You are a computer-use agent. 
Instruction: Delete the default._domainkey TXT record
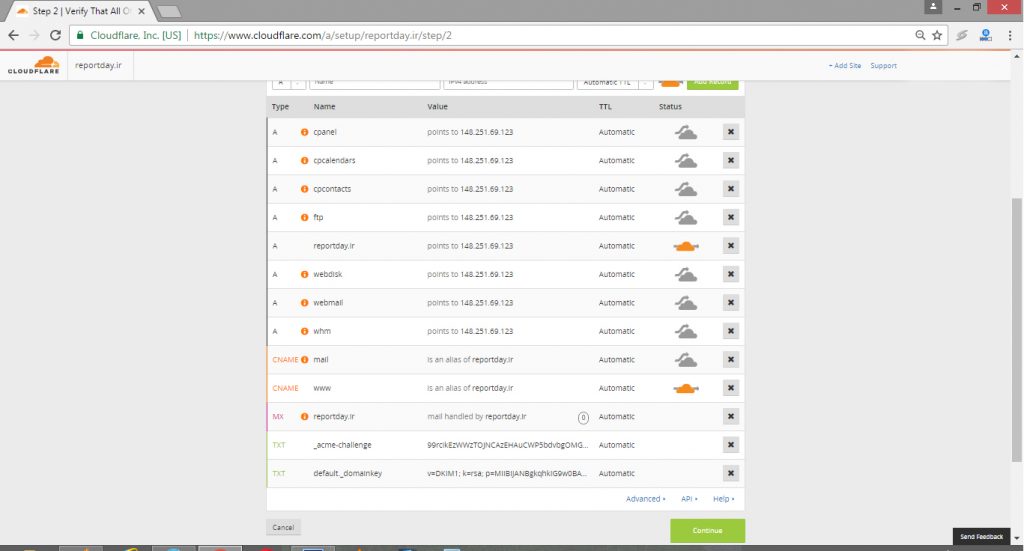(x=731, y=473)
